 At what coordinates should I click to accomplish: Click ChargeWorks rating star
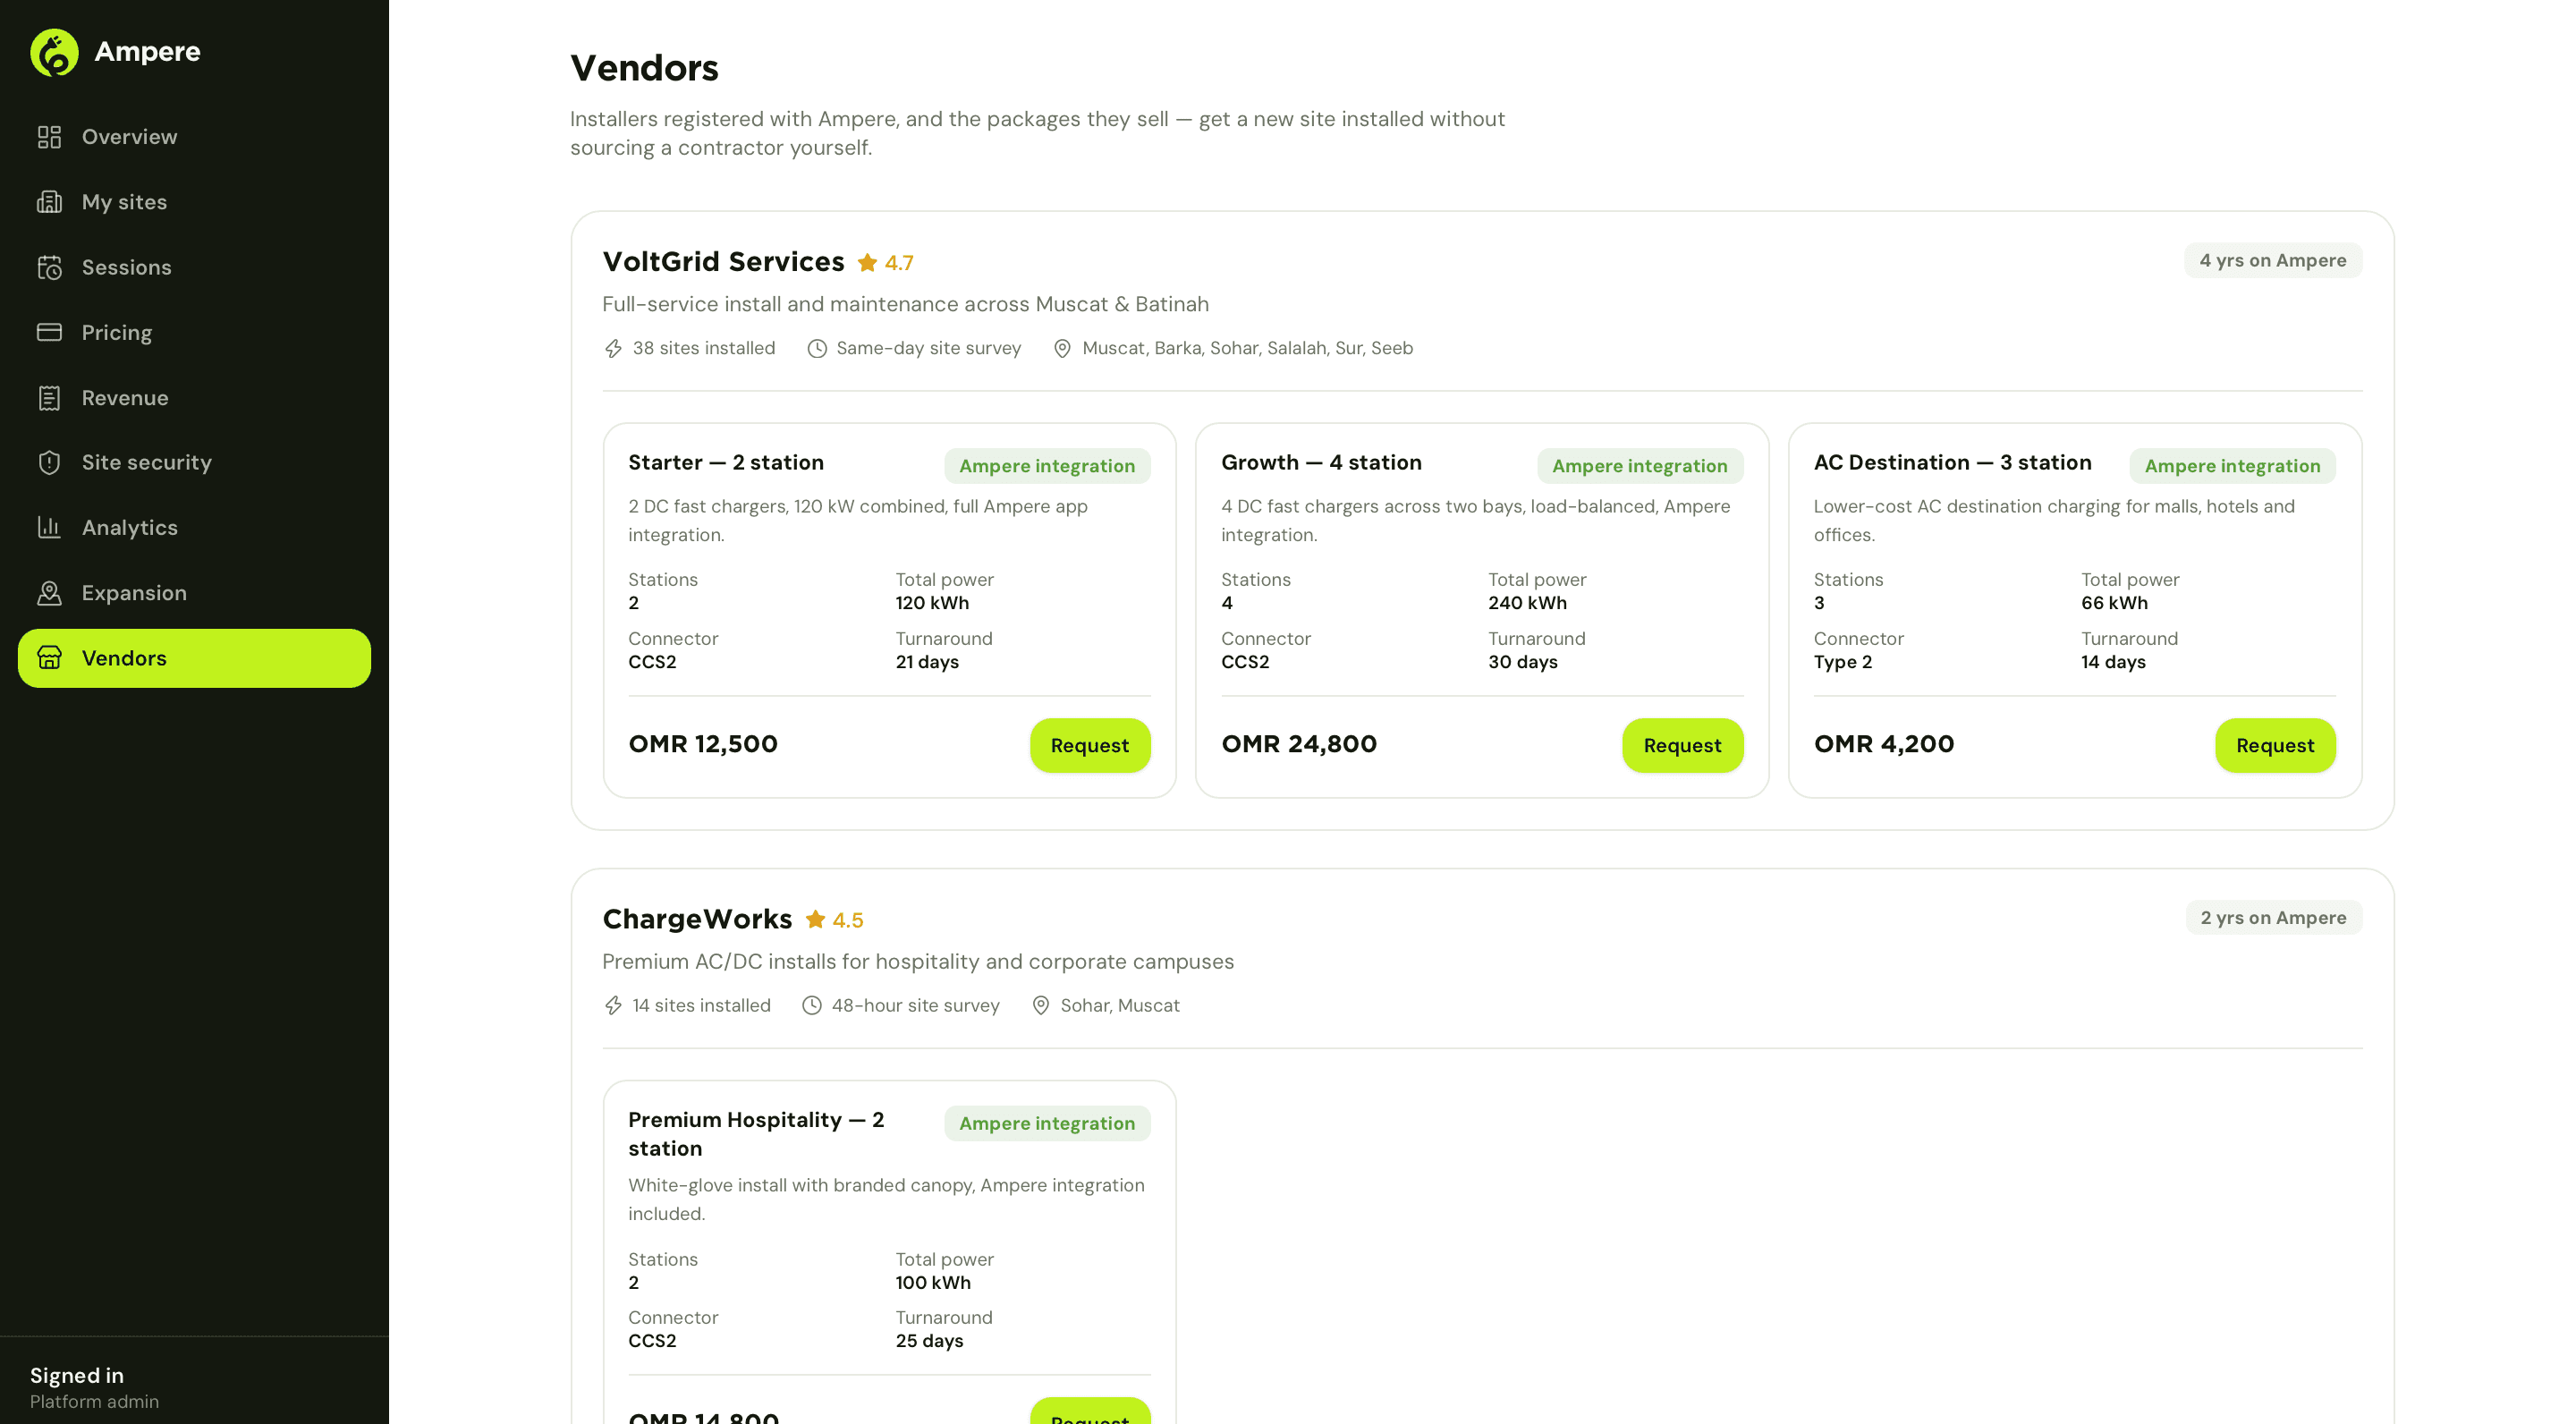coord(815,919)
